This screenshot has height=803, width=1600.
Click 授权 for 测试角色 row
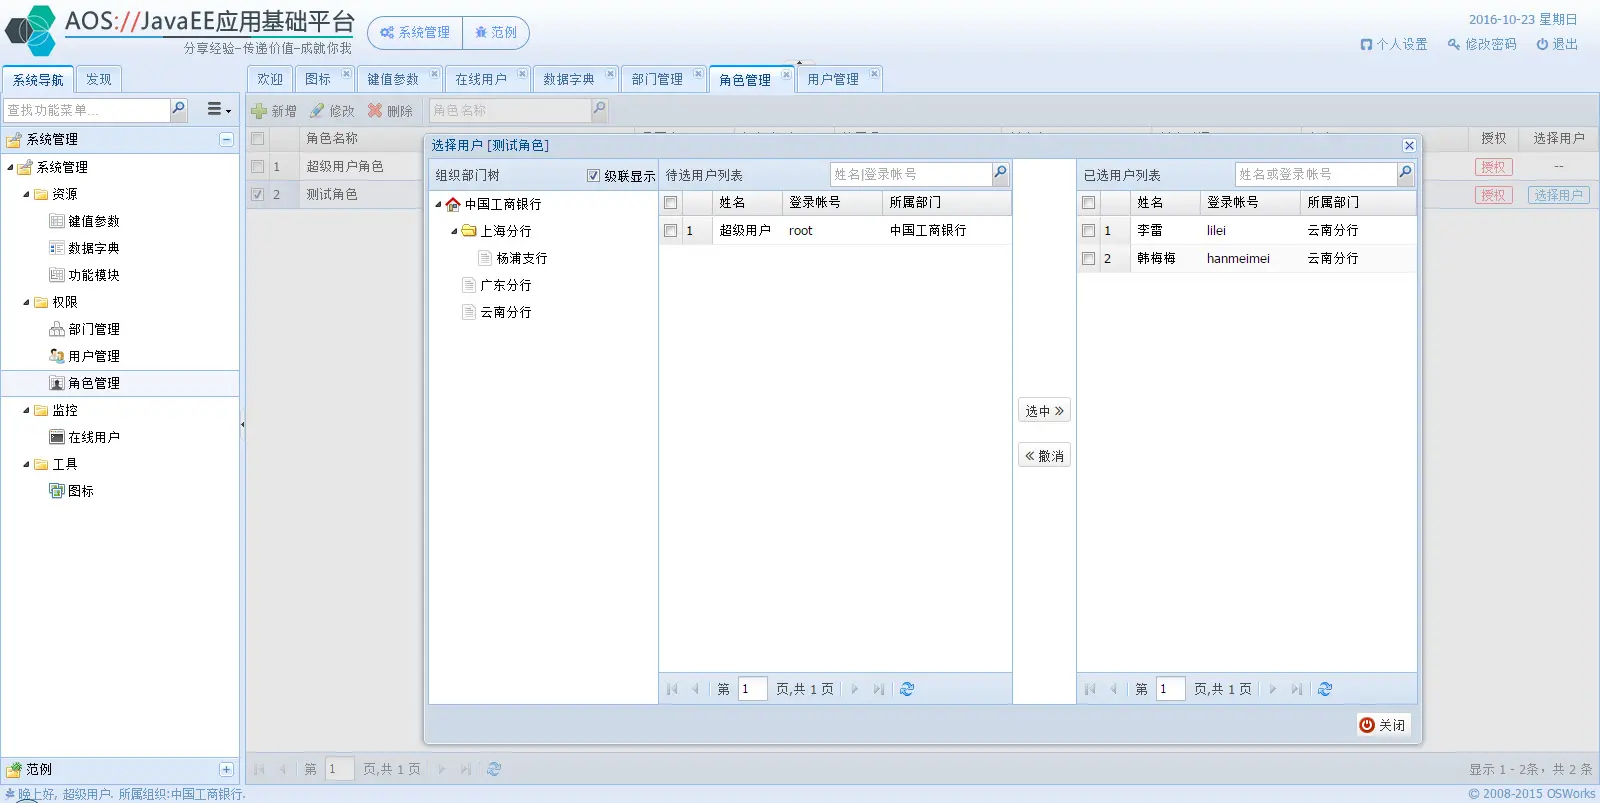click(x=1493, y=195)
